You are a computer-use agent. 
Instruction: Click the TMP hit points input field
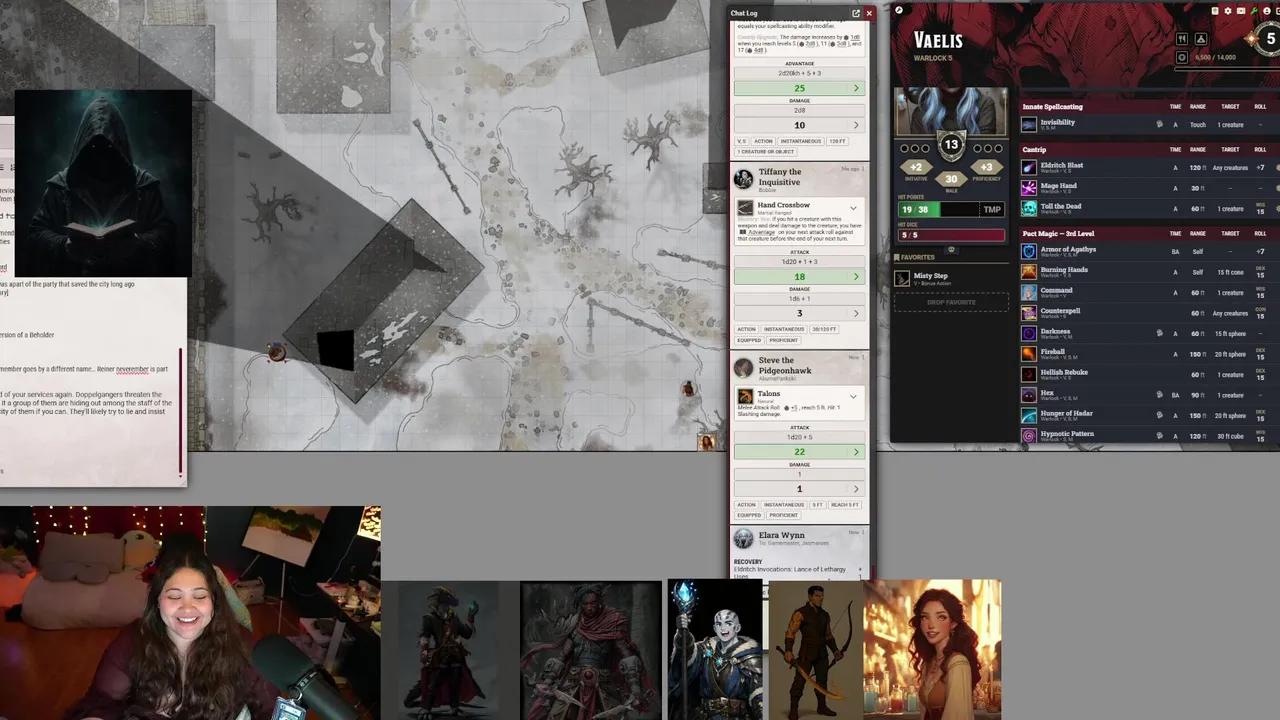pos(992,209)
